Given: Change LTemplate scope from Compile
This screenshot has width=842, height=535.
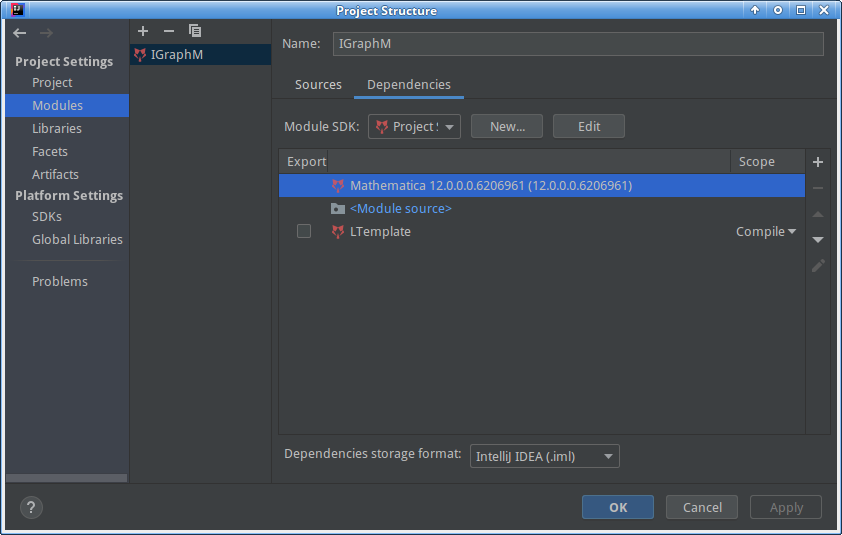Looking at the screenshot, I should coord(766,232).
